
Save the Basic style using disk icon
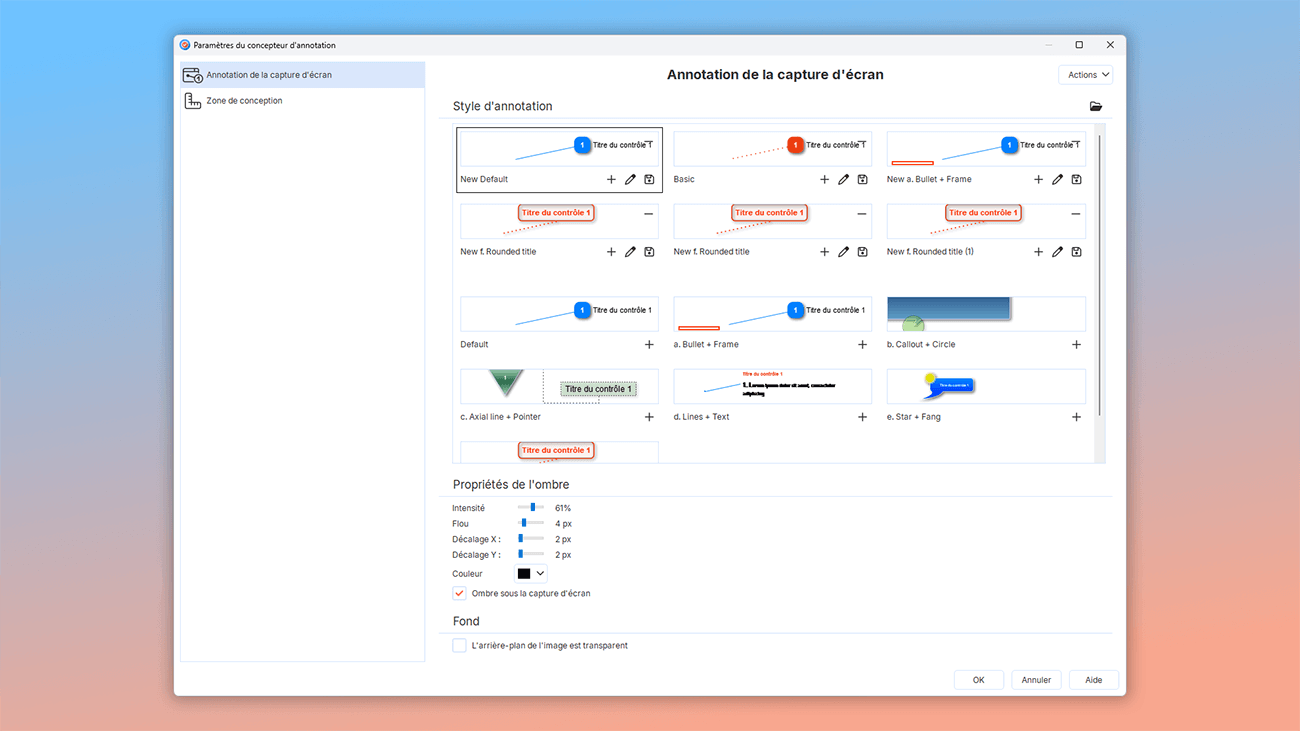point(862,179)
